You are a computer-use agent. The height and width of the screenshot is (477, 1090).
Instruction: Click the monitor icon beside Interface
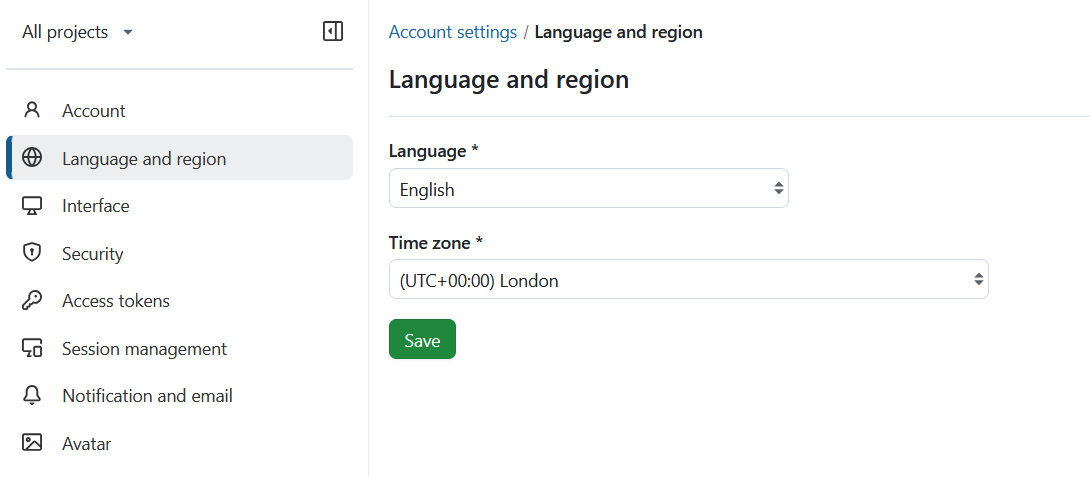(32, 206)
